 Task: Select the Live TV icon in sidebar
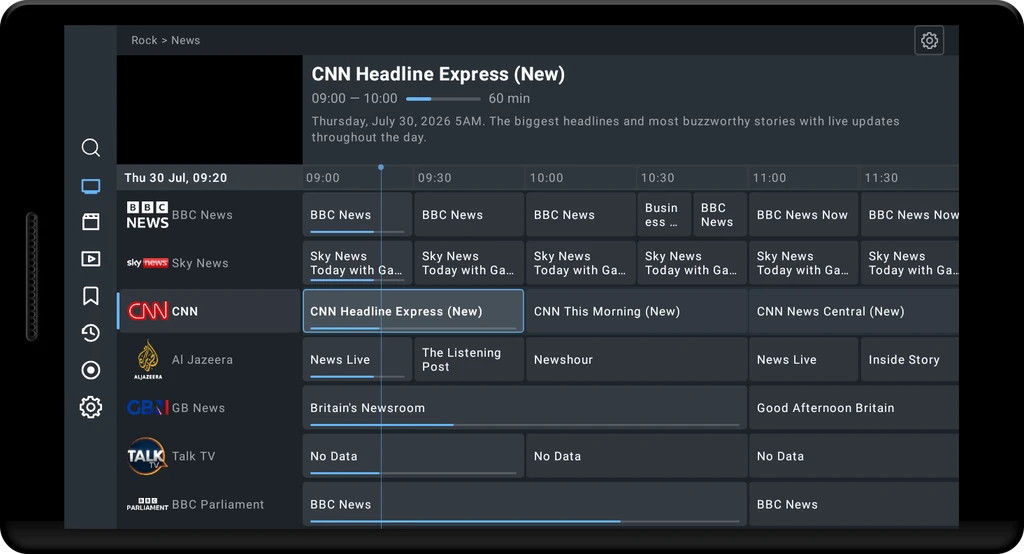pos(91,186)
